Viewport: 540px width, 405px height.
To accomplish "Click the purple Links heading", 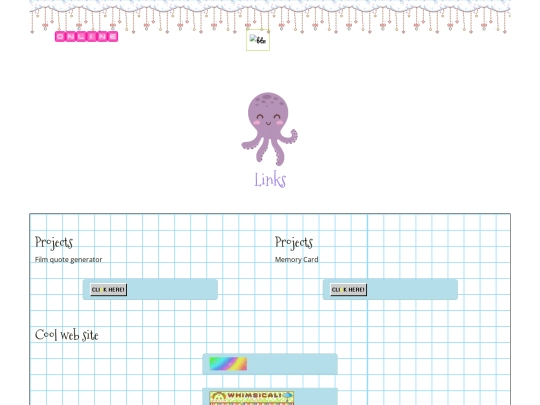I will pos(270,180).
